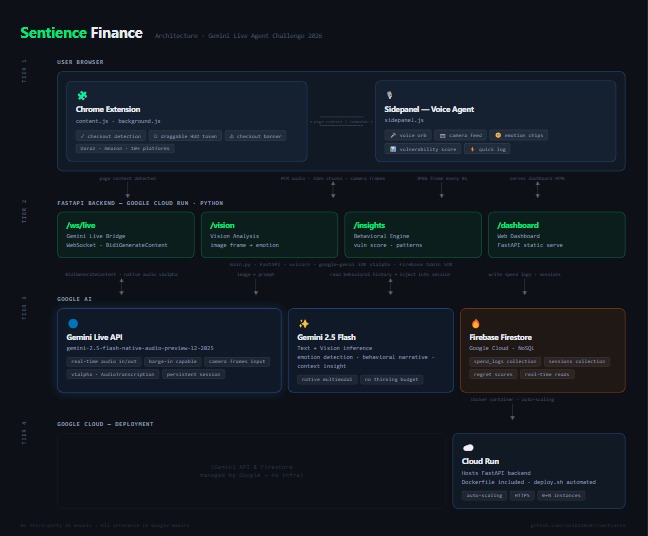Click the microphone icon in voice orb tag

[393, 135]
